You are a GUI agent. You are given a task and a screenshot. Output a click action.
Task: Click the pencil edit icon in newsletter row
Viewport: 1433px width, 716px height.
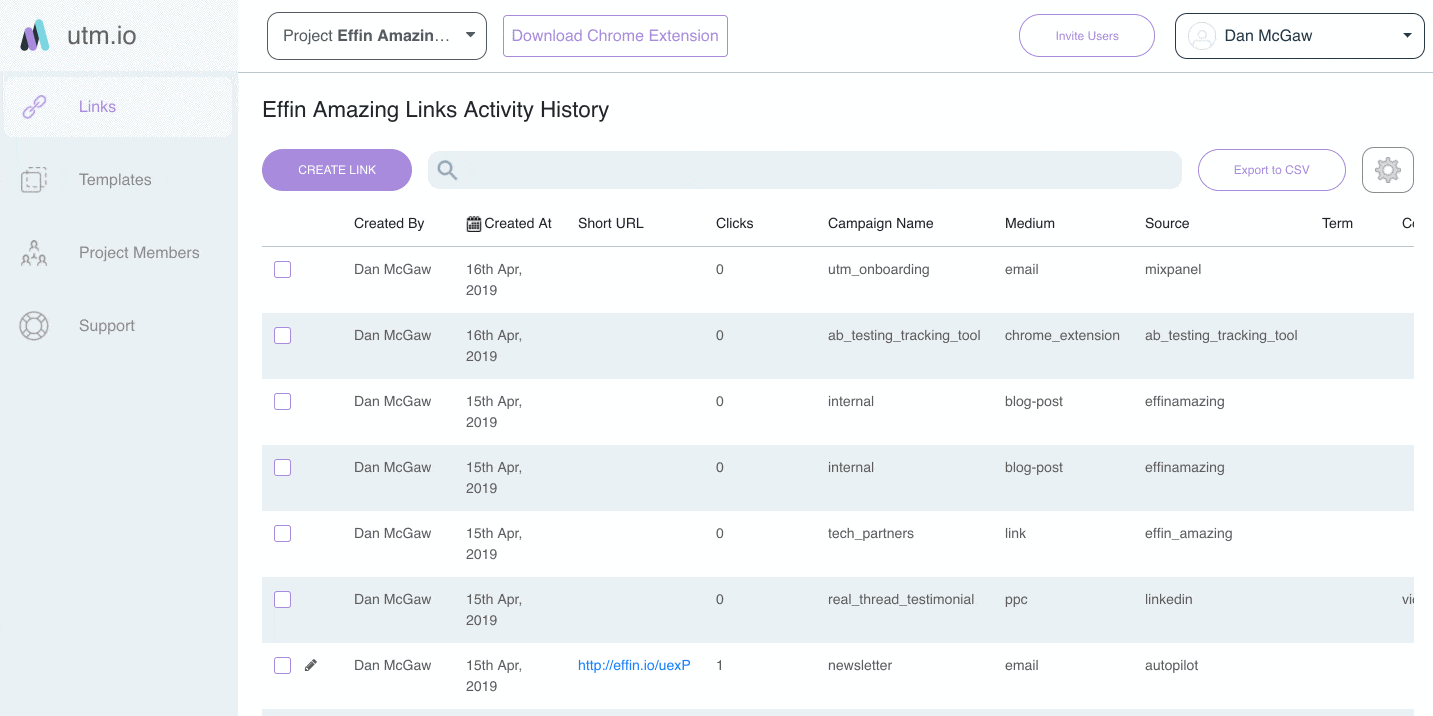[x=311, y=665]
